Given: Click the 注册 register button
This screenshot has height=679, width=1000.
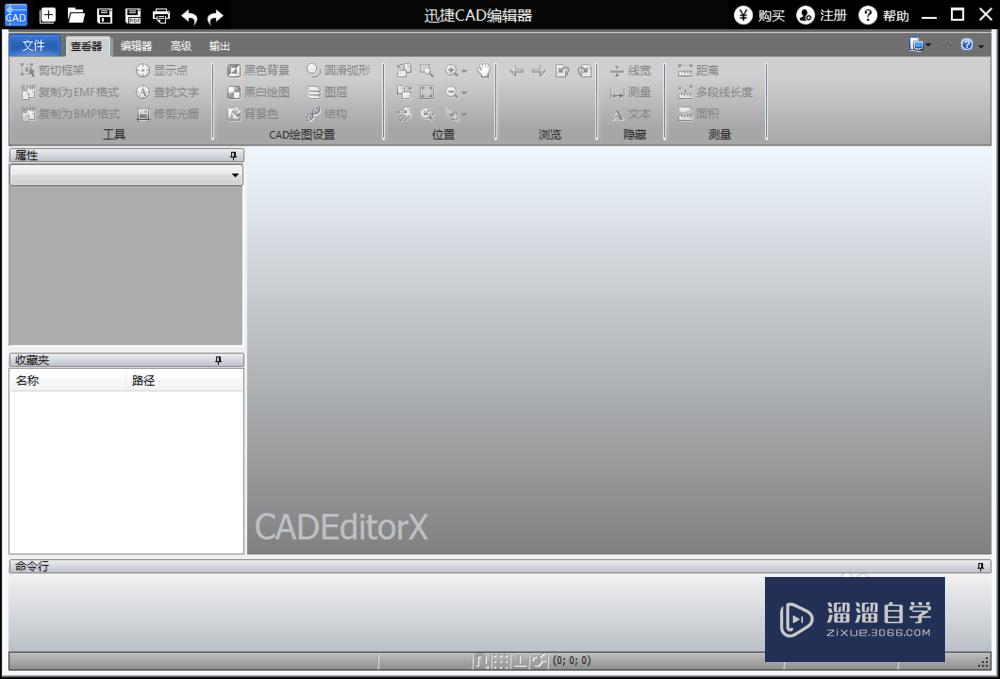Looking at the screenshot, I should tap(821, 15).
